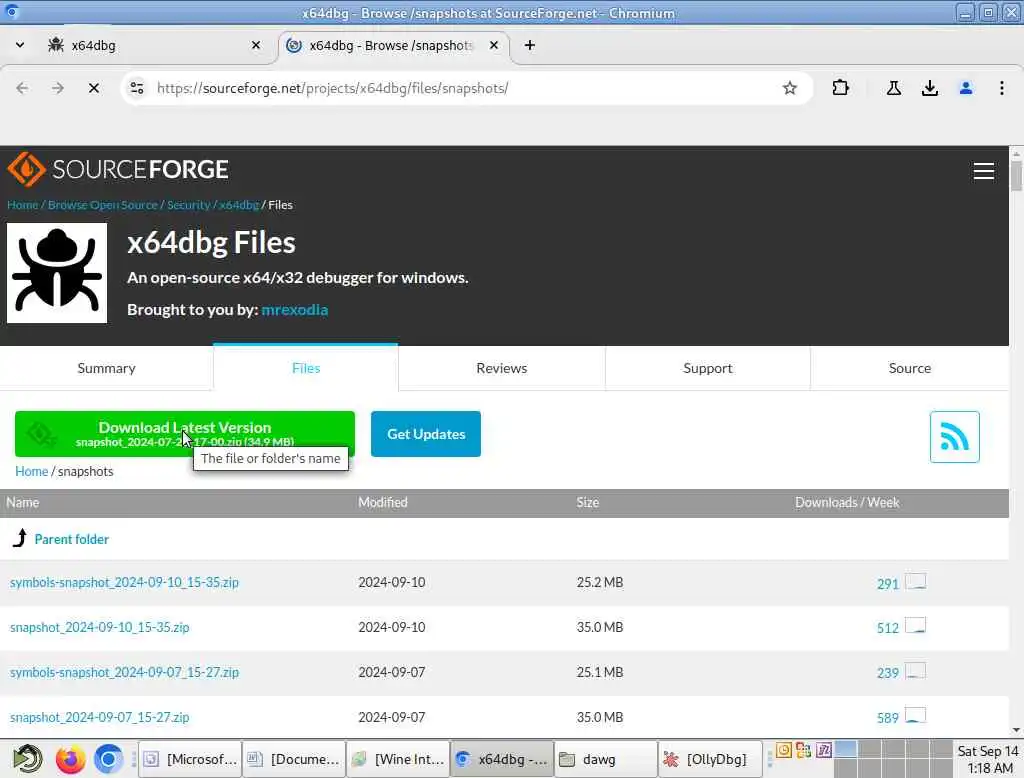Click Download Latest Version button
This screenshot has width=1024, height=778.
pos(185,434)
